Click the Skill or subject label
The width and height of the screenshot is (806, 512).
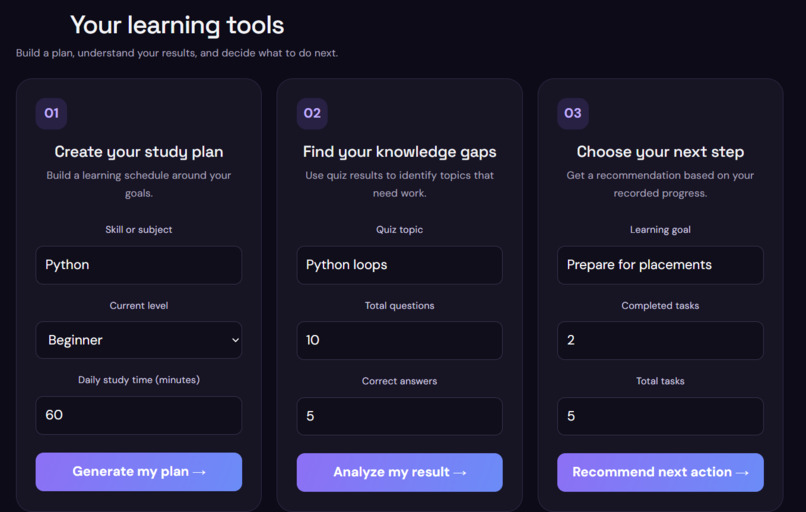click(x=139, y=230)
